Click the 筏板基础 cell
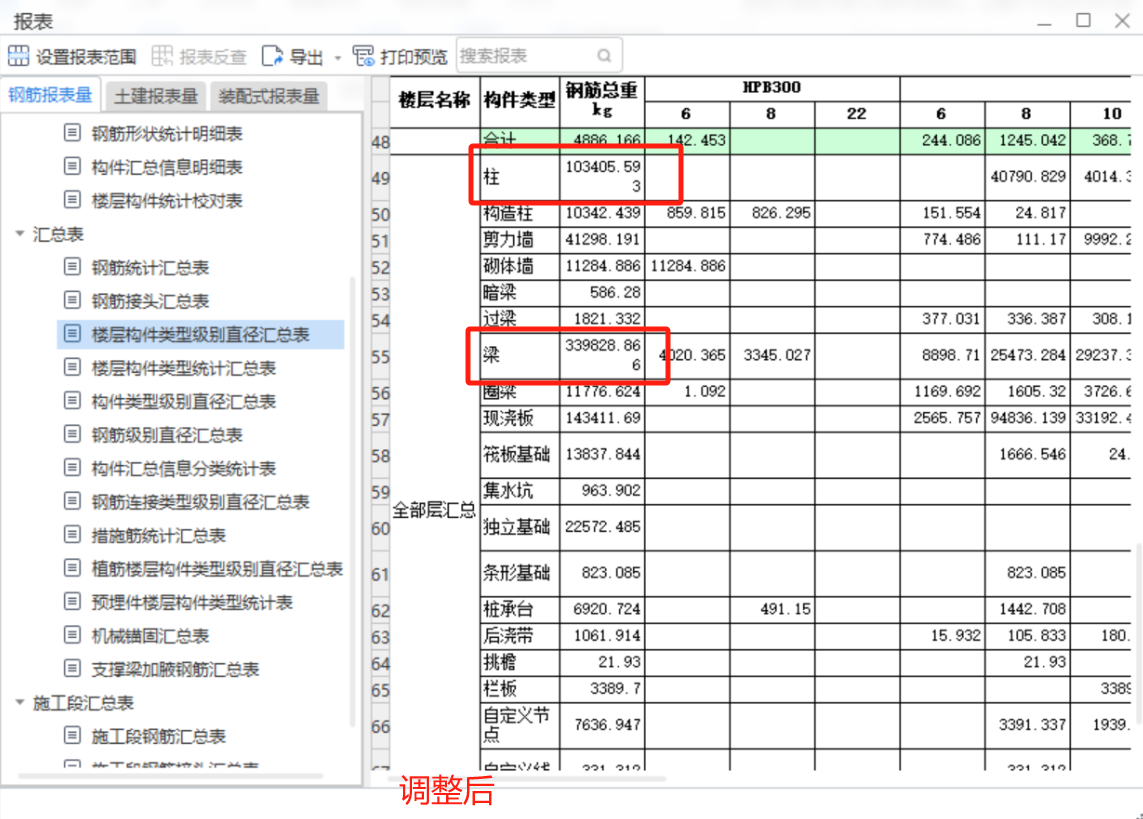 [520, 455]
